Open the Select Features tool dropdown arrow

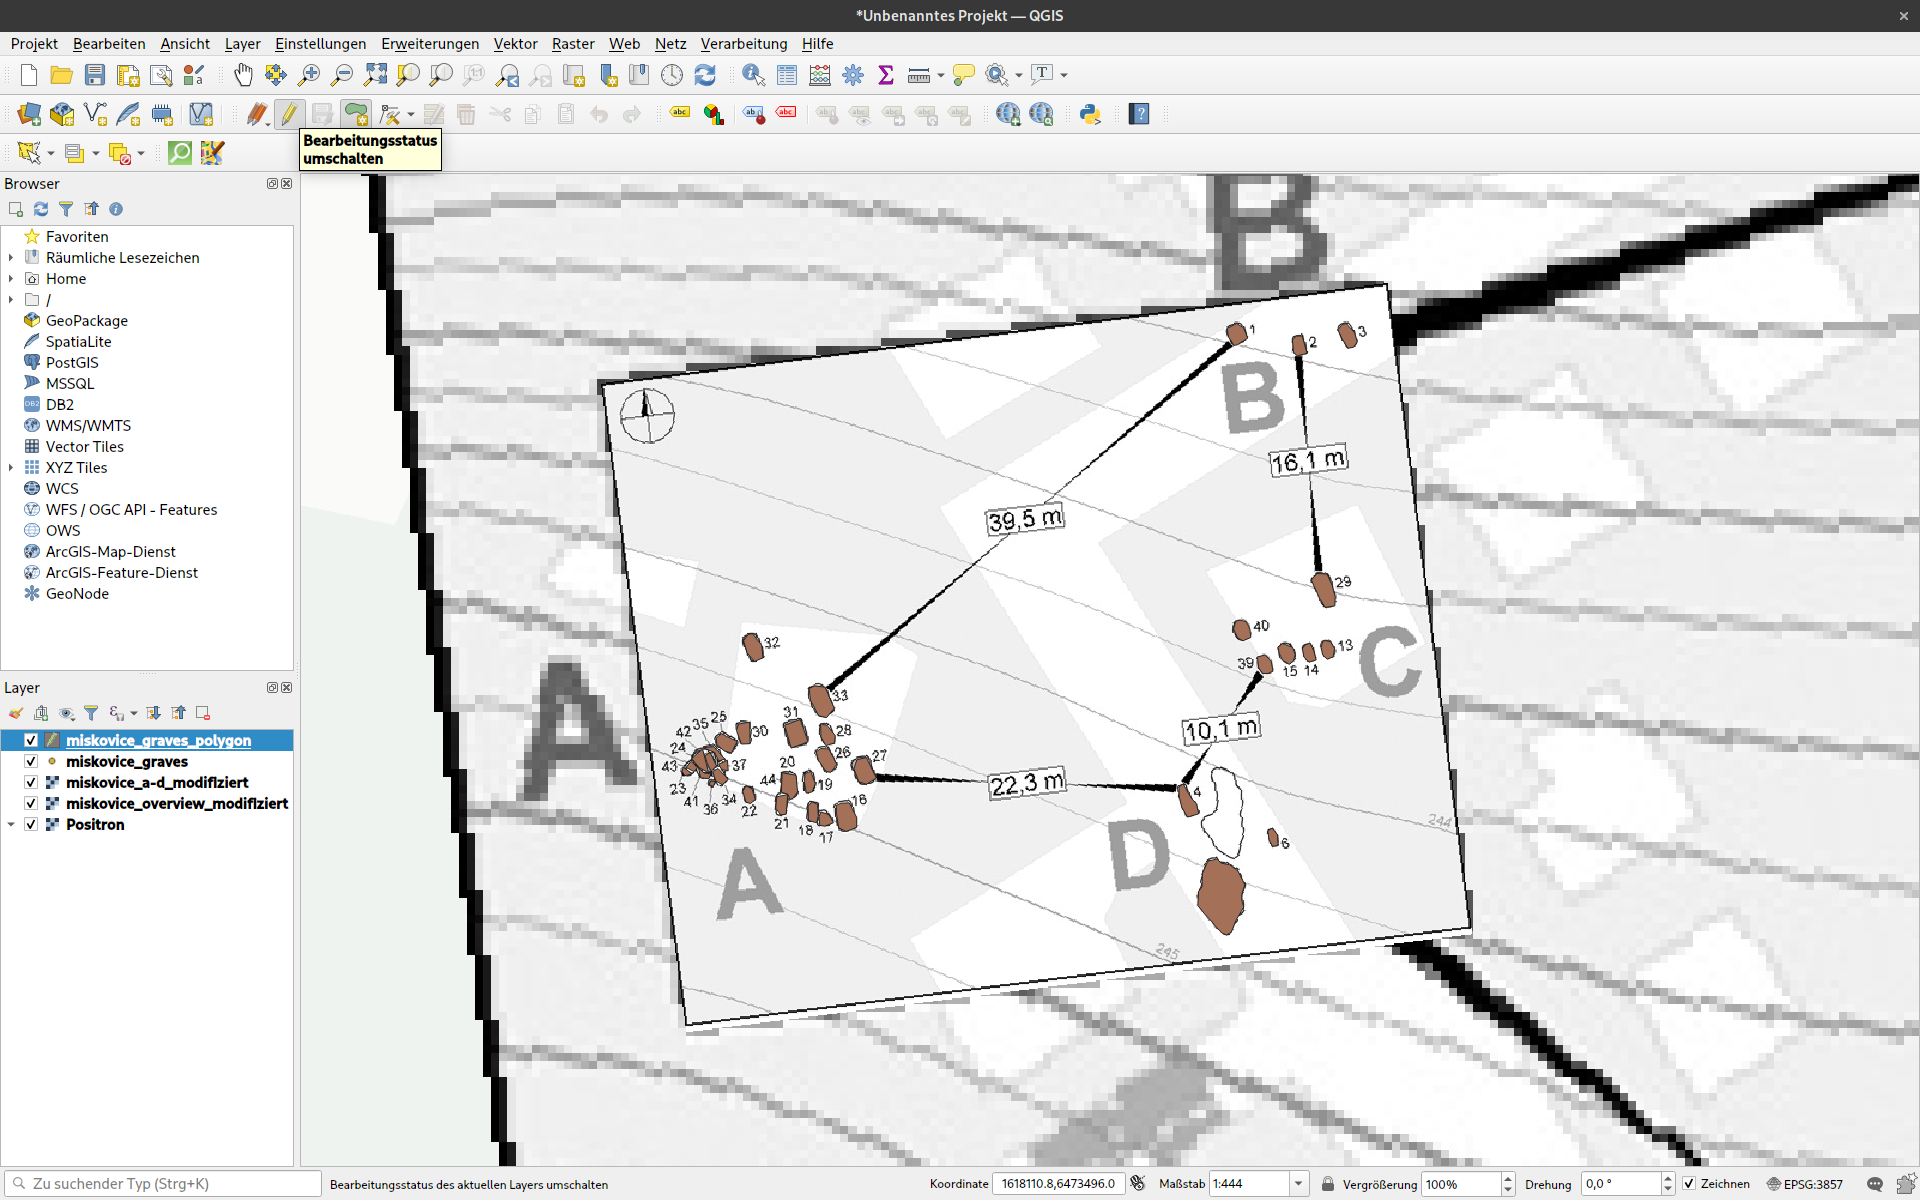pyautogui.click(x=51, y=153)
